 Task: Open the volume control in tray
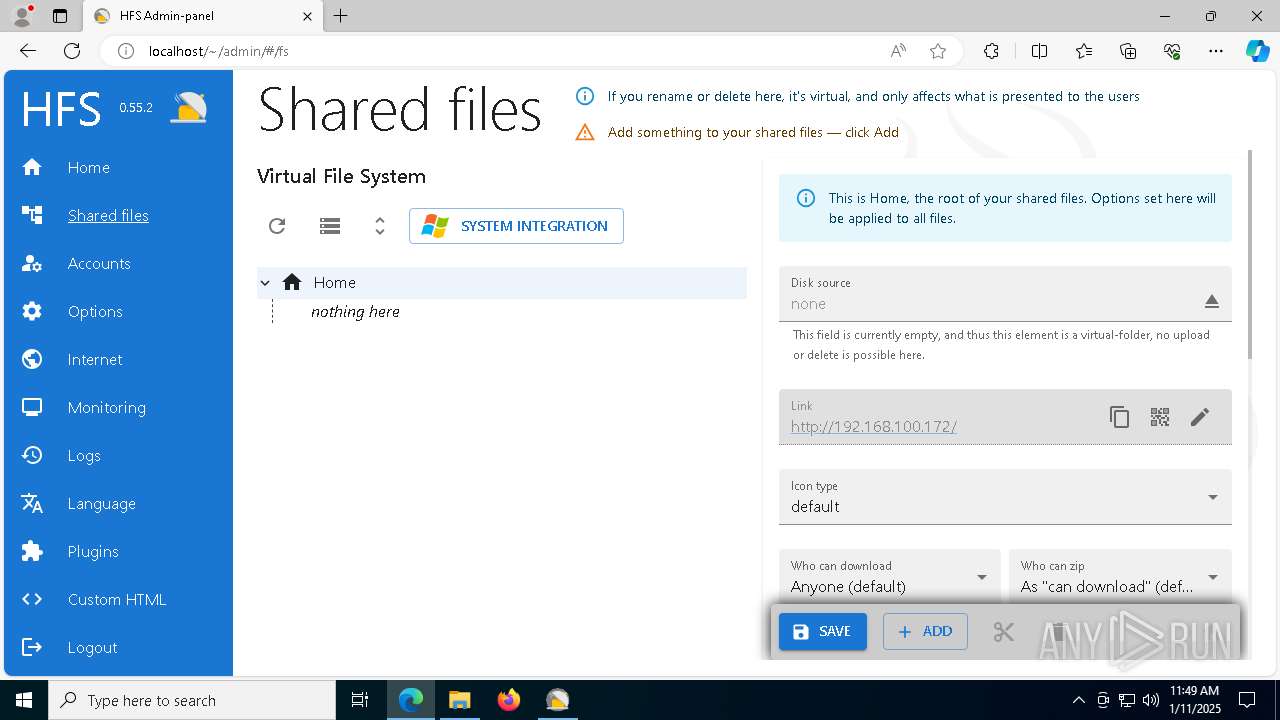pyautogui.click(x=1150, y=700)
